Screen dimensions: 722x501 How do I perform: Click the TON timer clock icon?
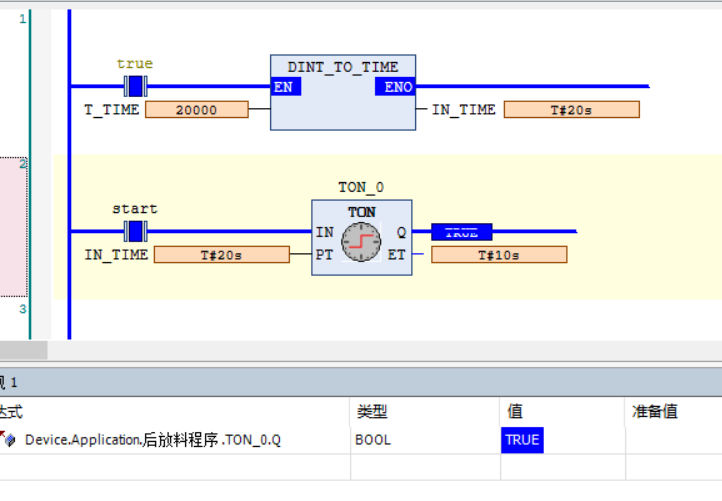(361, 242)
